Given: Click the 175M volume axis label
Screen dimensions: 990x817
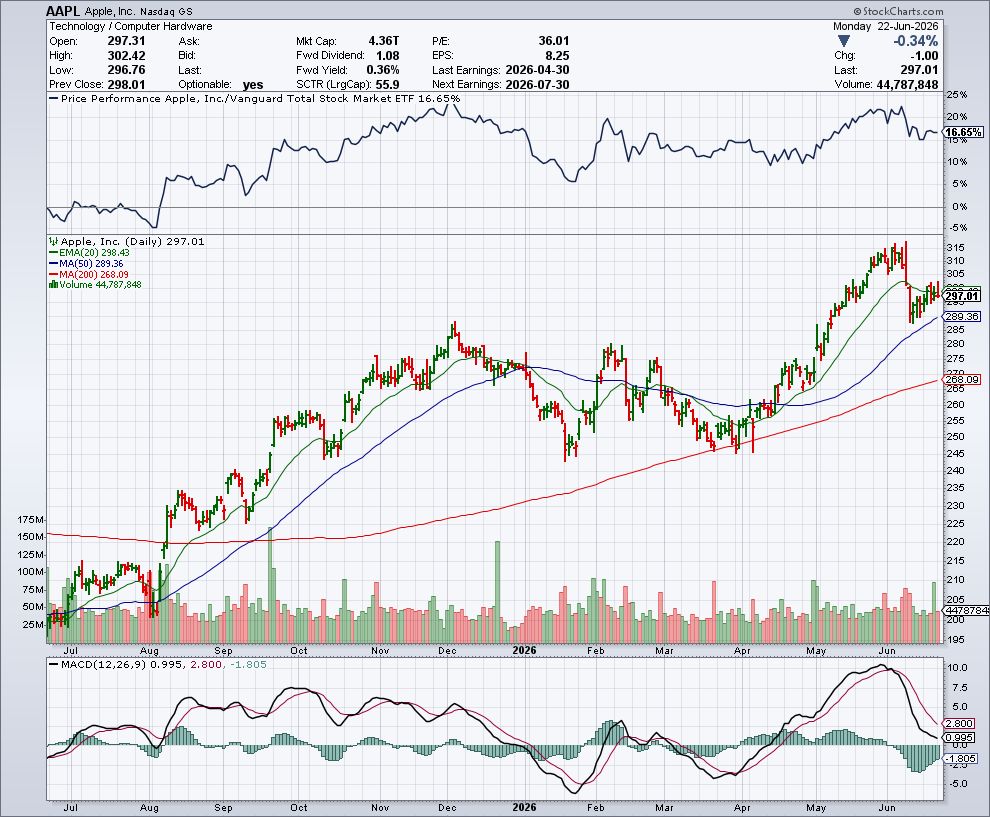Looking at the screenshot, I should (x=31, y=520).
